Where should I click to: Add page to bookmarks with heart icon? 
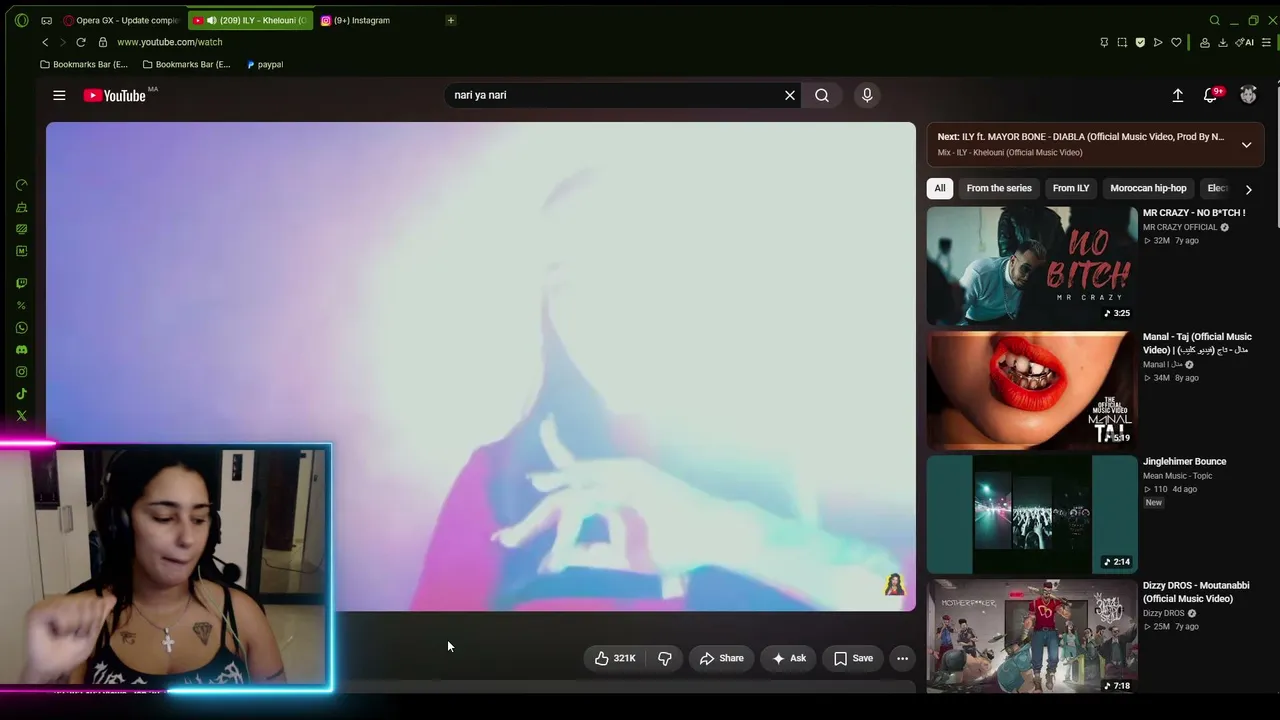pyautogui.click(x=1176, y=42)
